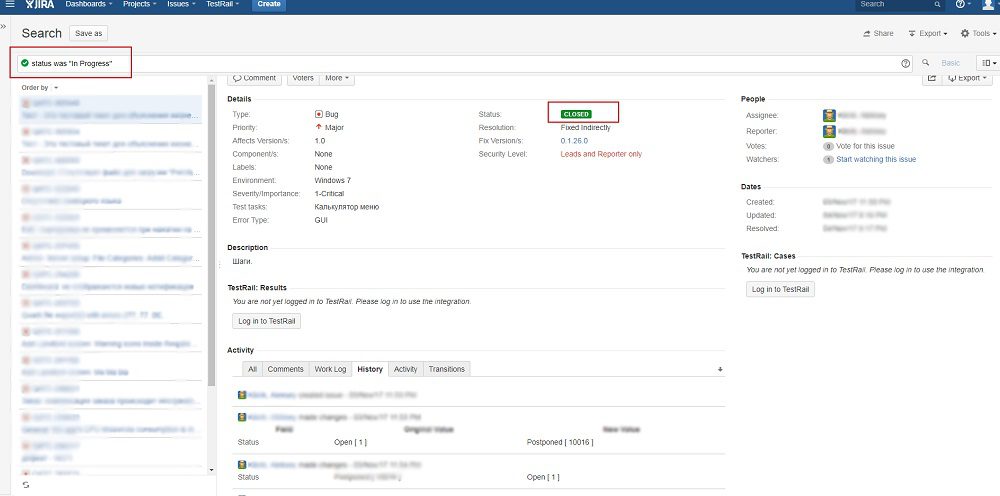Open search Export dropdown in page header
1000x496 pixels.
click(x=929, y=33)
